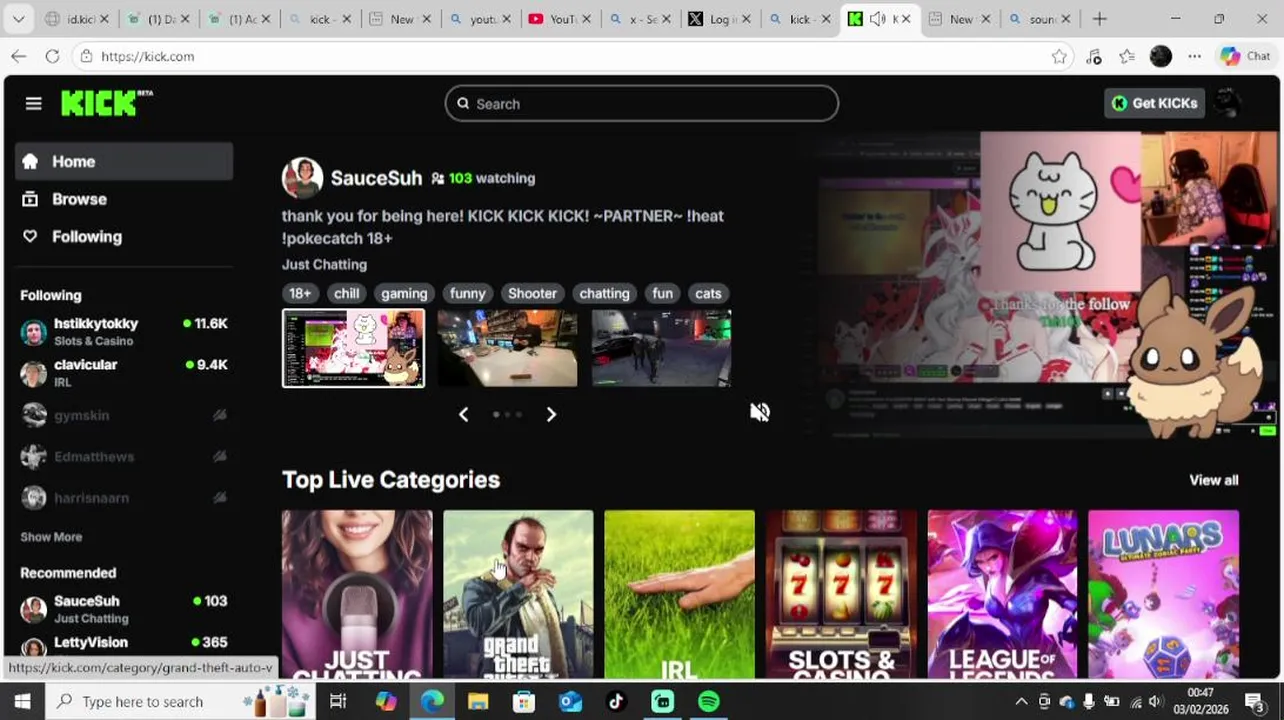Unmute the featured stream preview
The image size is (1284, 720).
pos(760,412)
